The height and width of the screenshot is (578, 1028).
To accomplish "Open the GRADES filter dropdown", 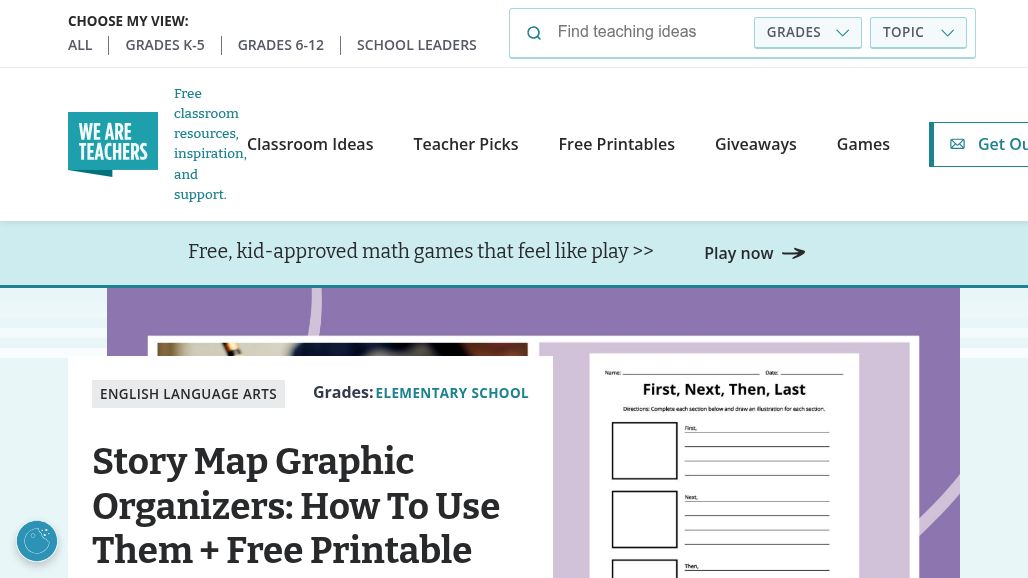I will 807,32.
